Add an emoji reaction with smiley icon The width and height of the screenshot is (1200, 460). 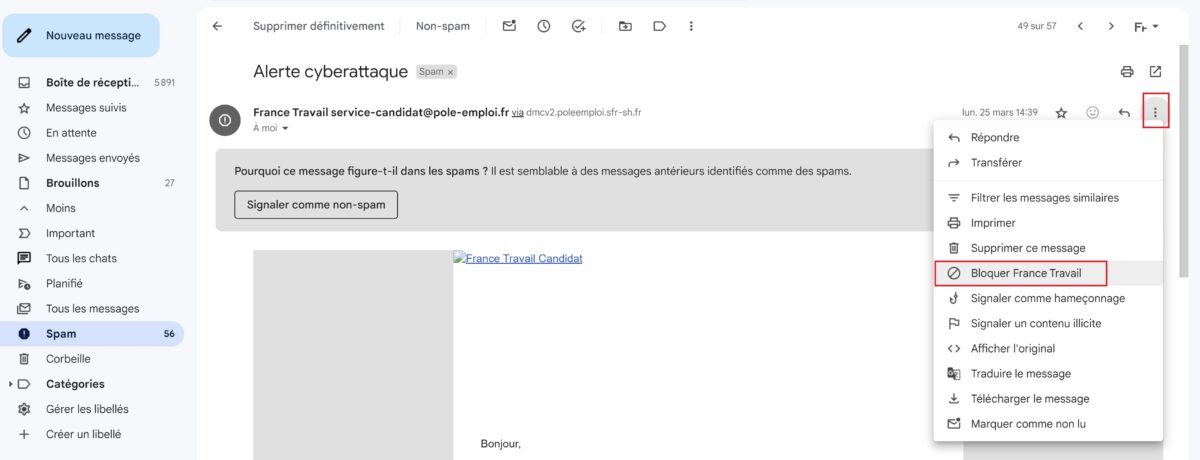pyautogui.click(x=1093, y=113)
